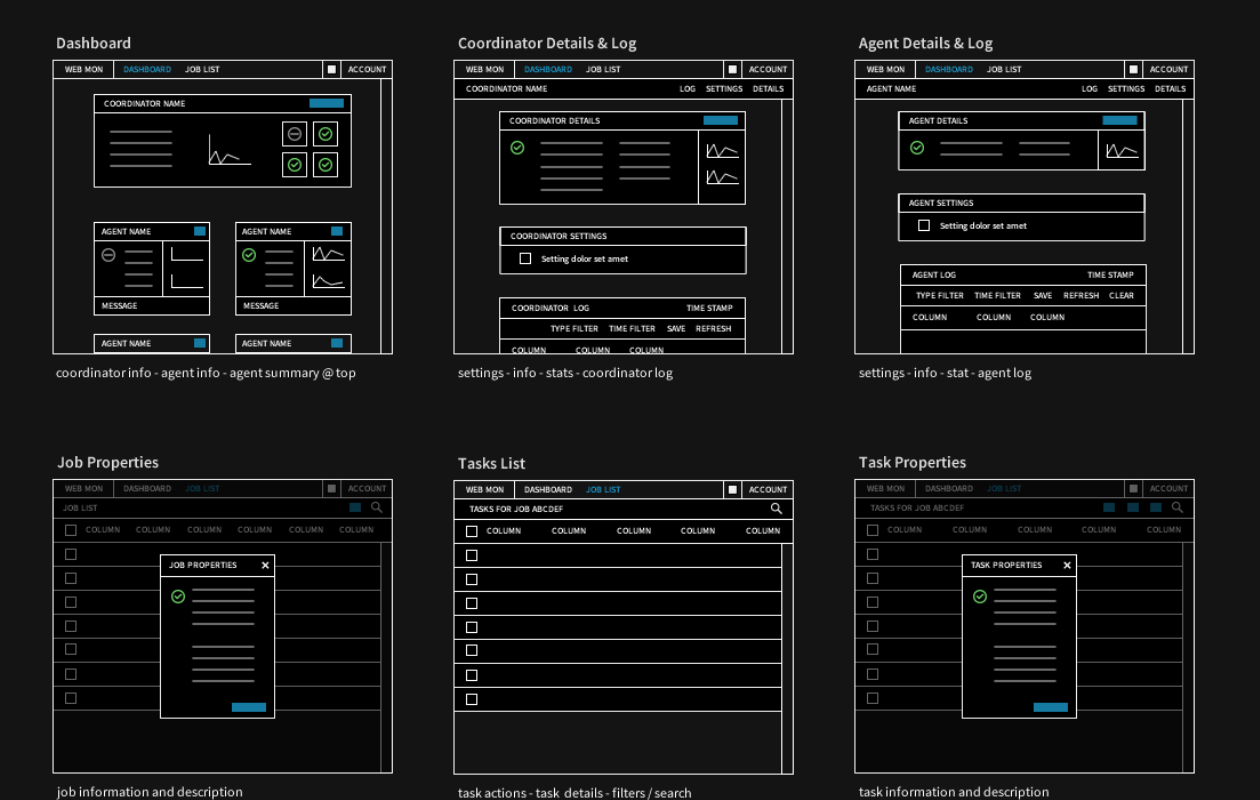This screenshot has width=1260, height=800.
Task: Click the boxed minus status icon in Dashboard coordinator card
Action: click(x=294, y=134)
